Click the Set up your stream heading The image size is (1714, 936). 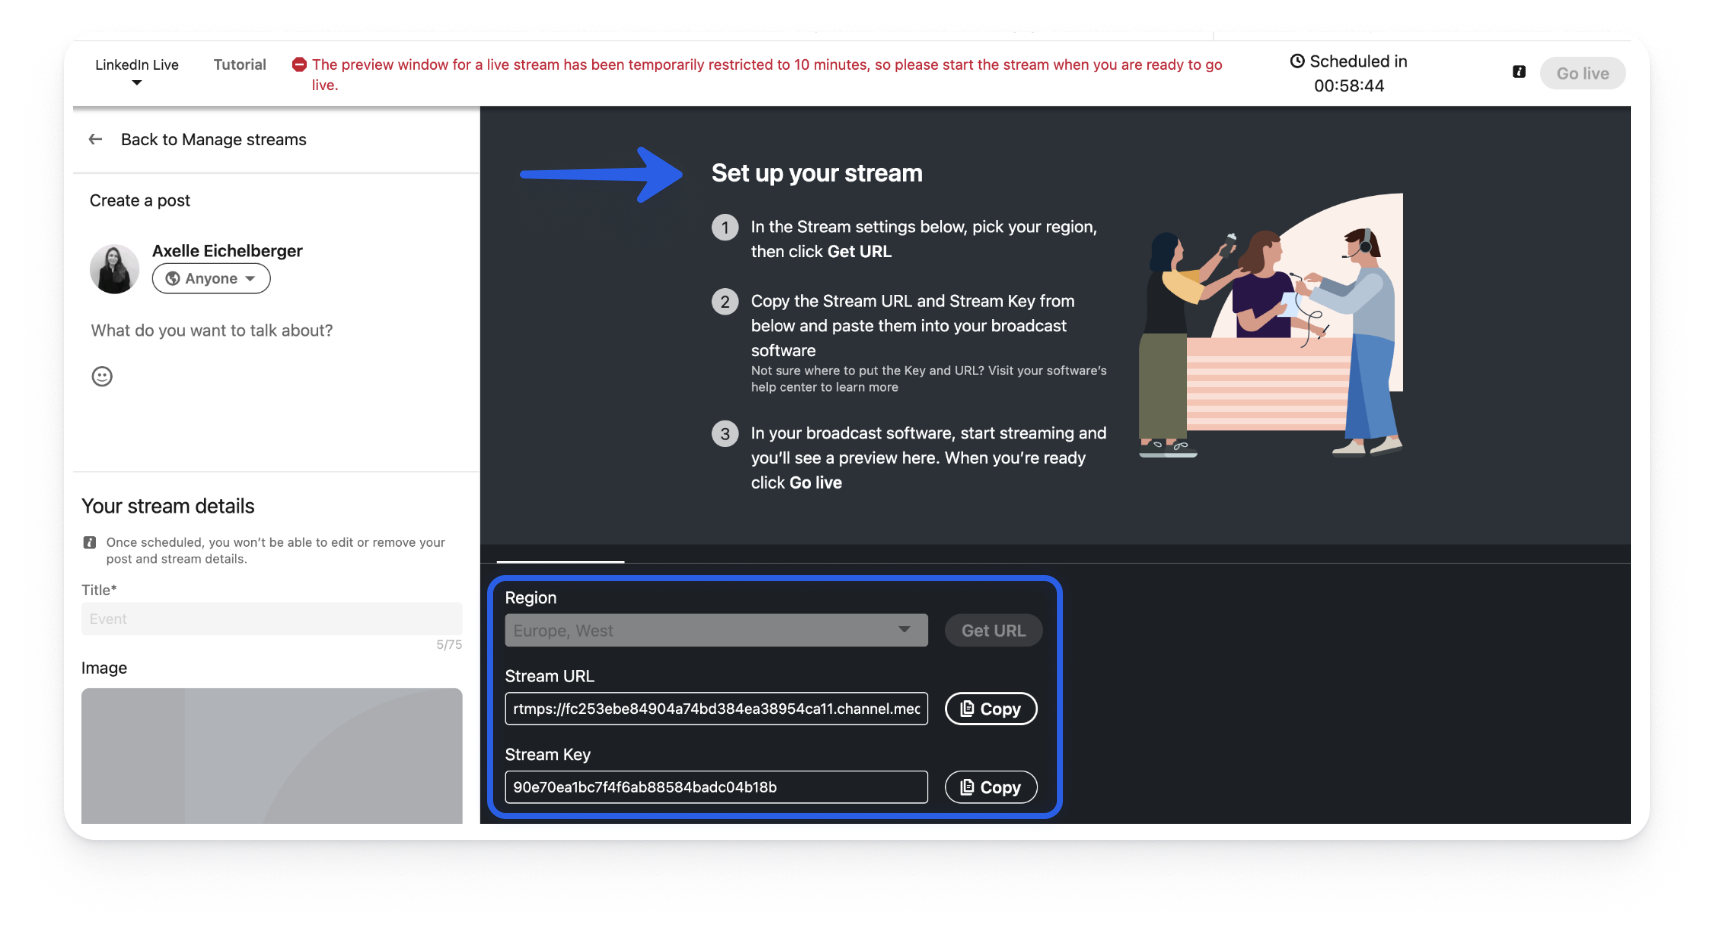(817, 174)
